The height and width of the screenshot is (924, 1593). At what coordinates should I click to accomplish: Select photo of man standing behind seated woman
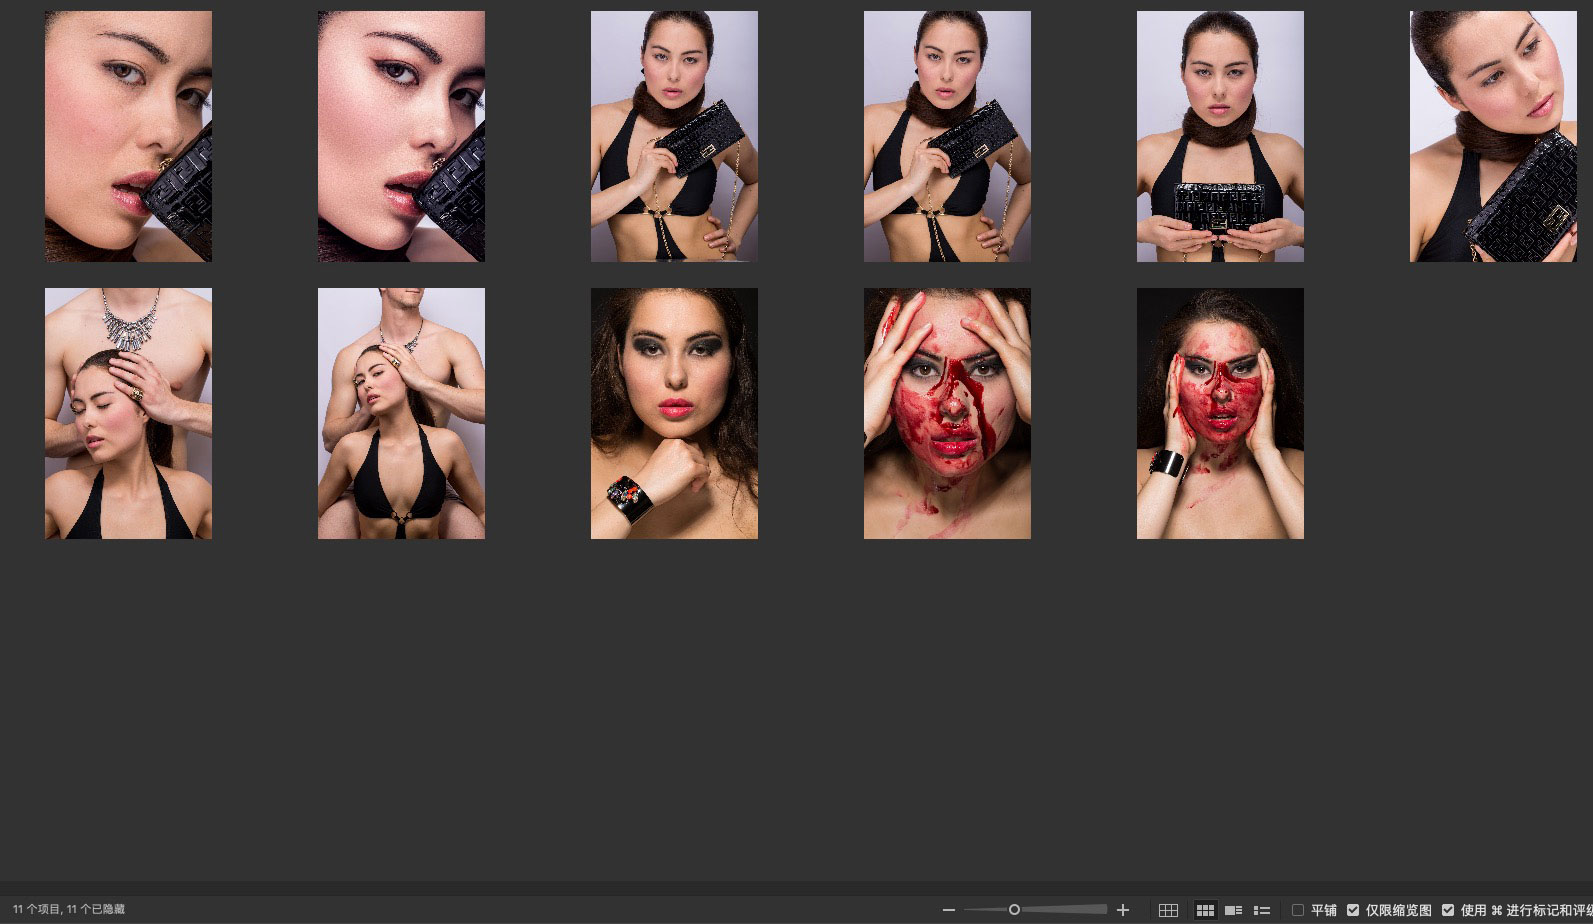click(x=401, y=413)
